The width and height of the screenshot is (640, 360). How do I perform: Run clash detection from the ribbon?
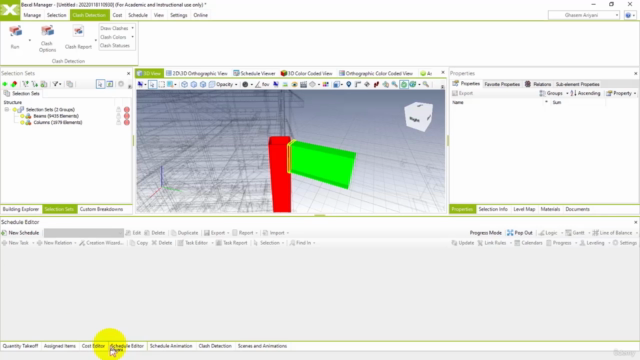point(15,37)
